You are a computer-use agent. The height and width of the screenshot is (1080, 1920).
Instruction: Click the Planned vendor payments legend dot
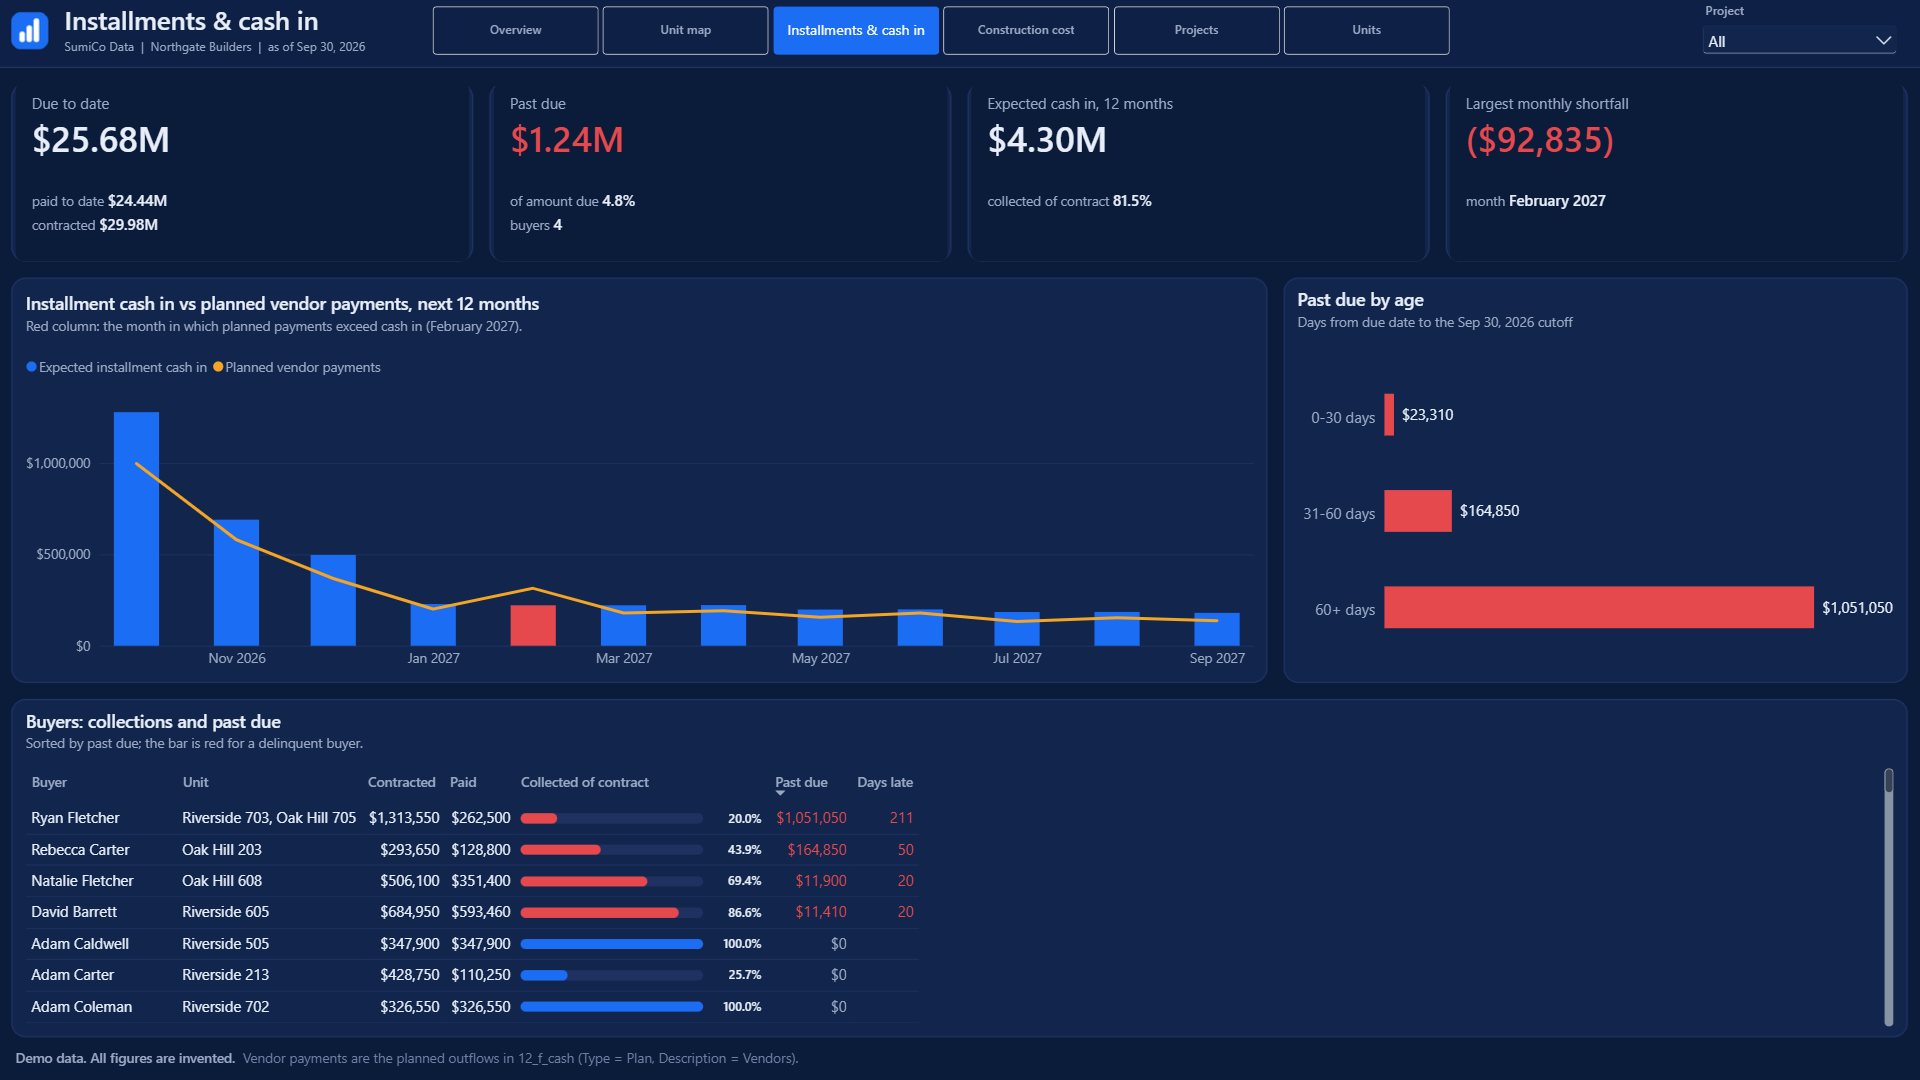pos(218,367)
